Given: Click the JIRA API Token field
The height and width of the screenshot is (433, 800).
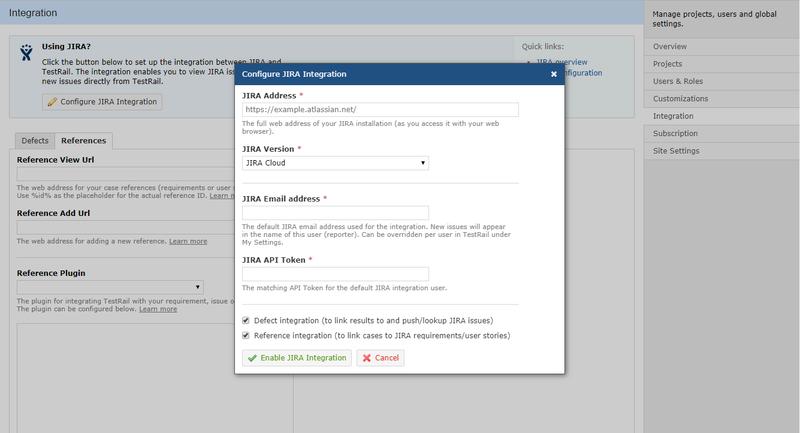Looking at the screenshot, I should click(x=335, y=274).
